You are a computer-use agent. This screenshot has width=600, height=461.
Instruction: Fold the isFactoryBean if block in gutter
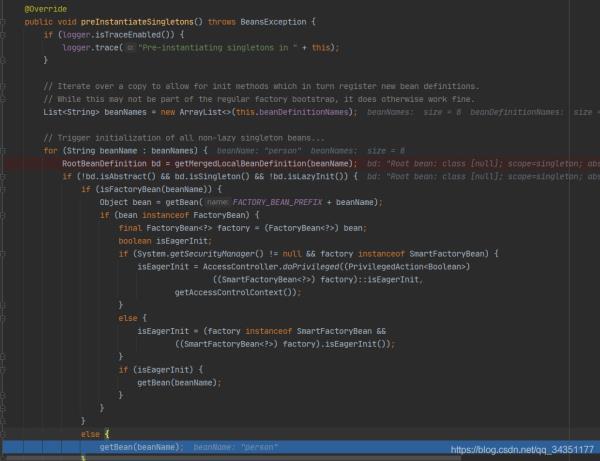point(5,188)
